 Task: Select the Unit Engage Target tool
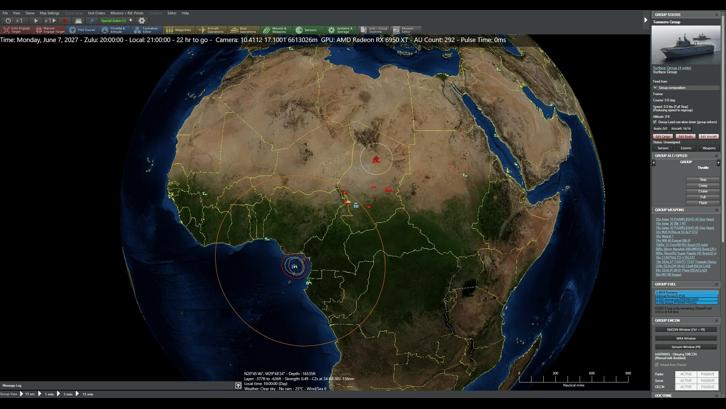(x=18, y=30)
